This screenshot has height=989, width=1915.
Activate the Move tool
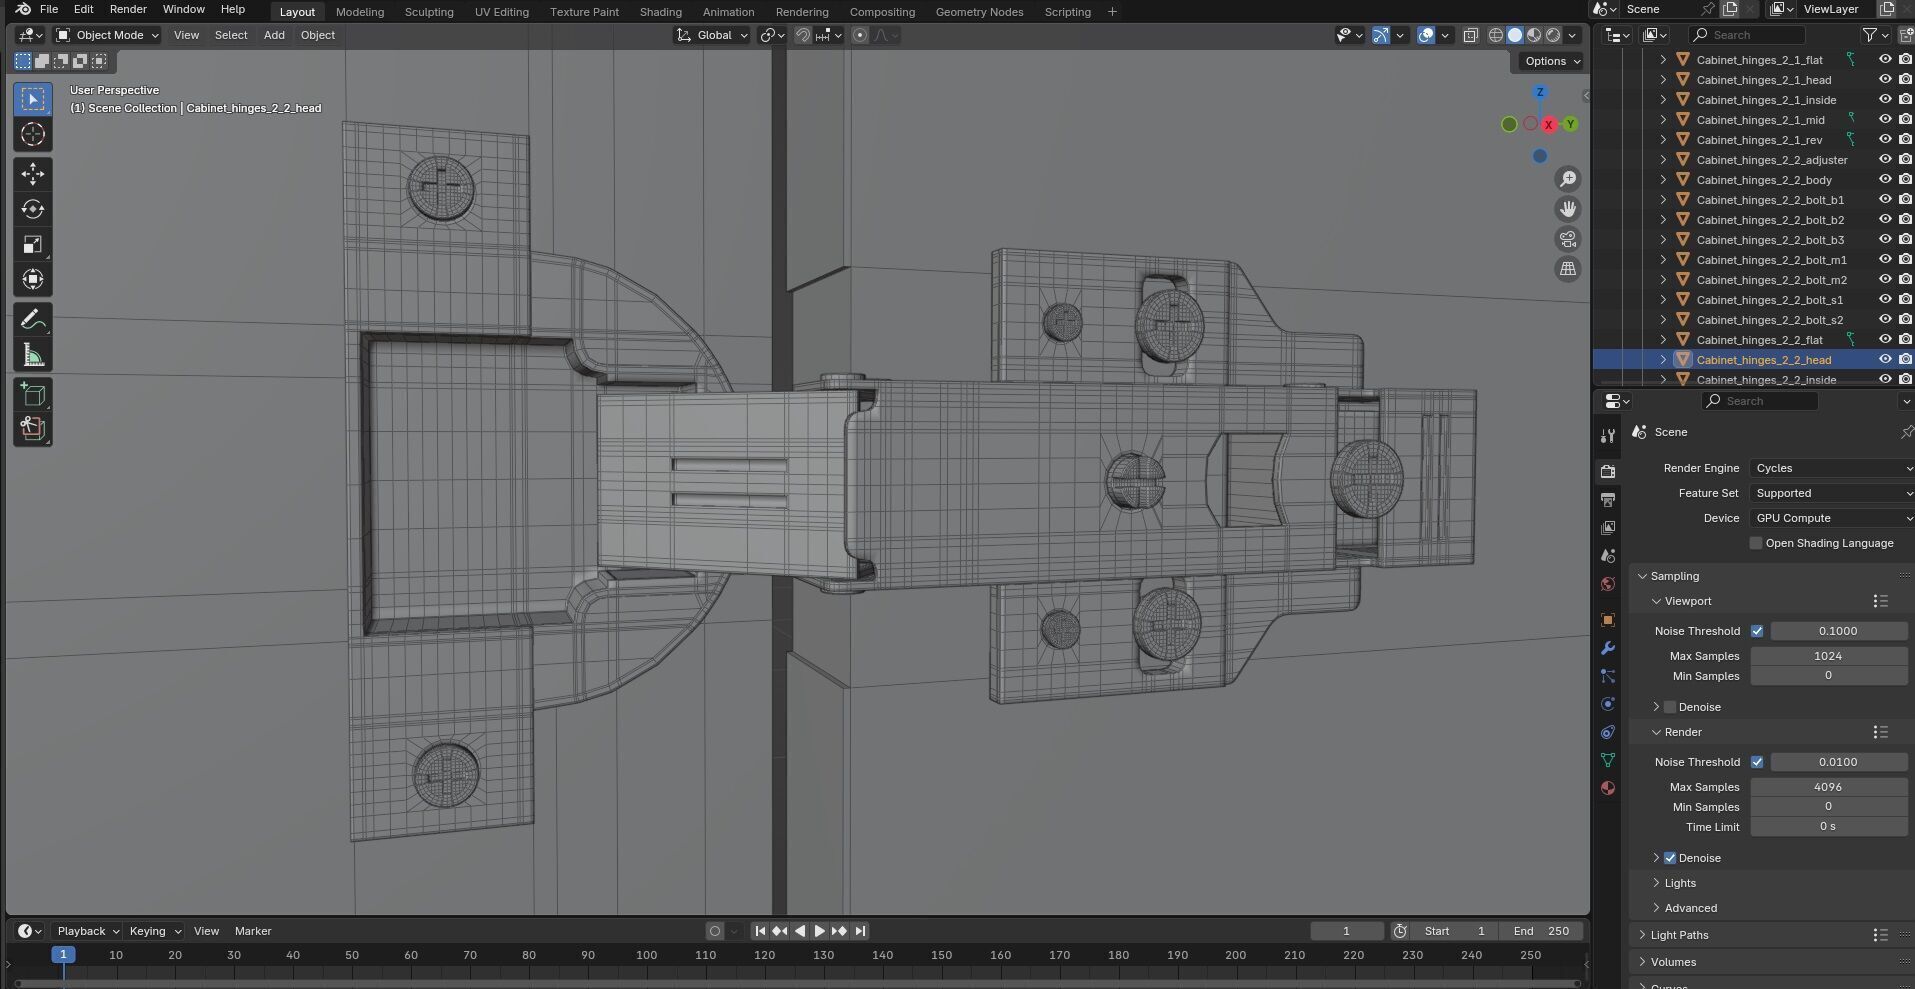33,174
